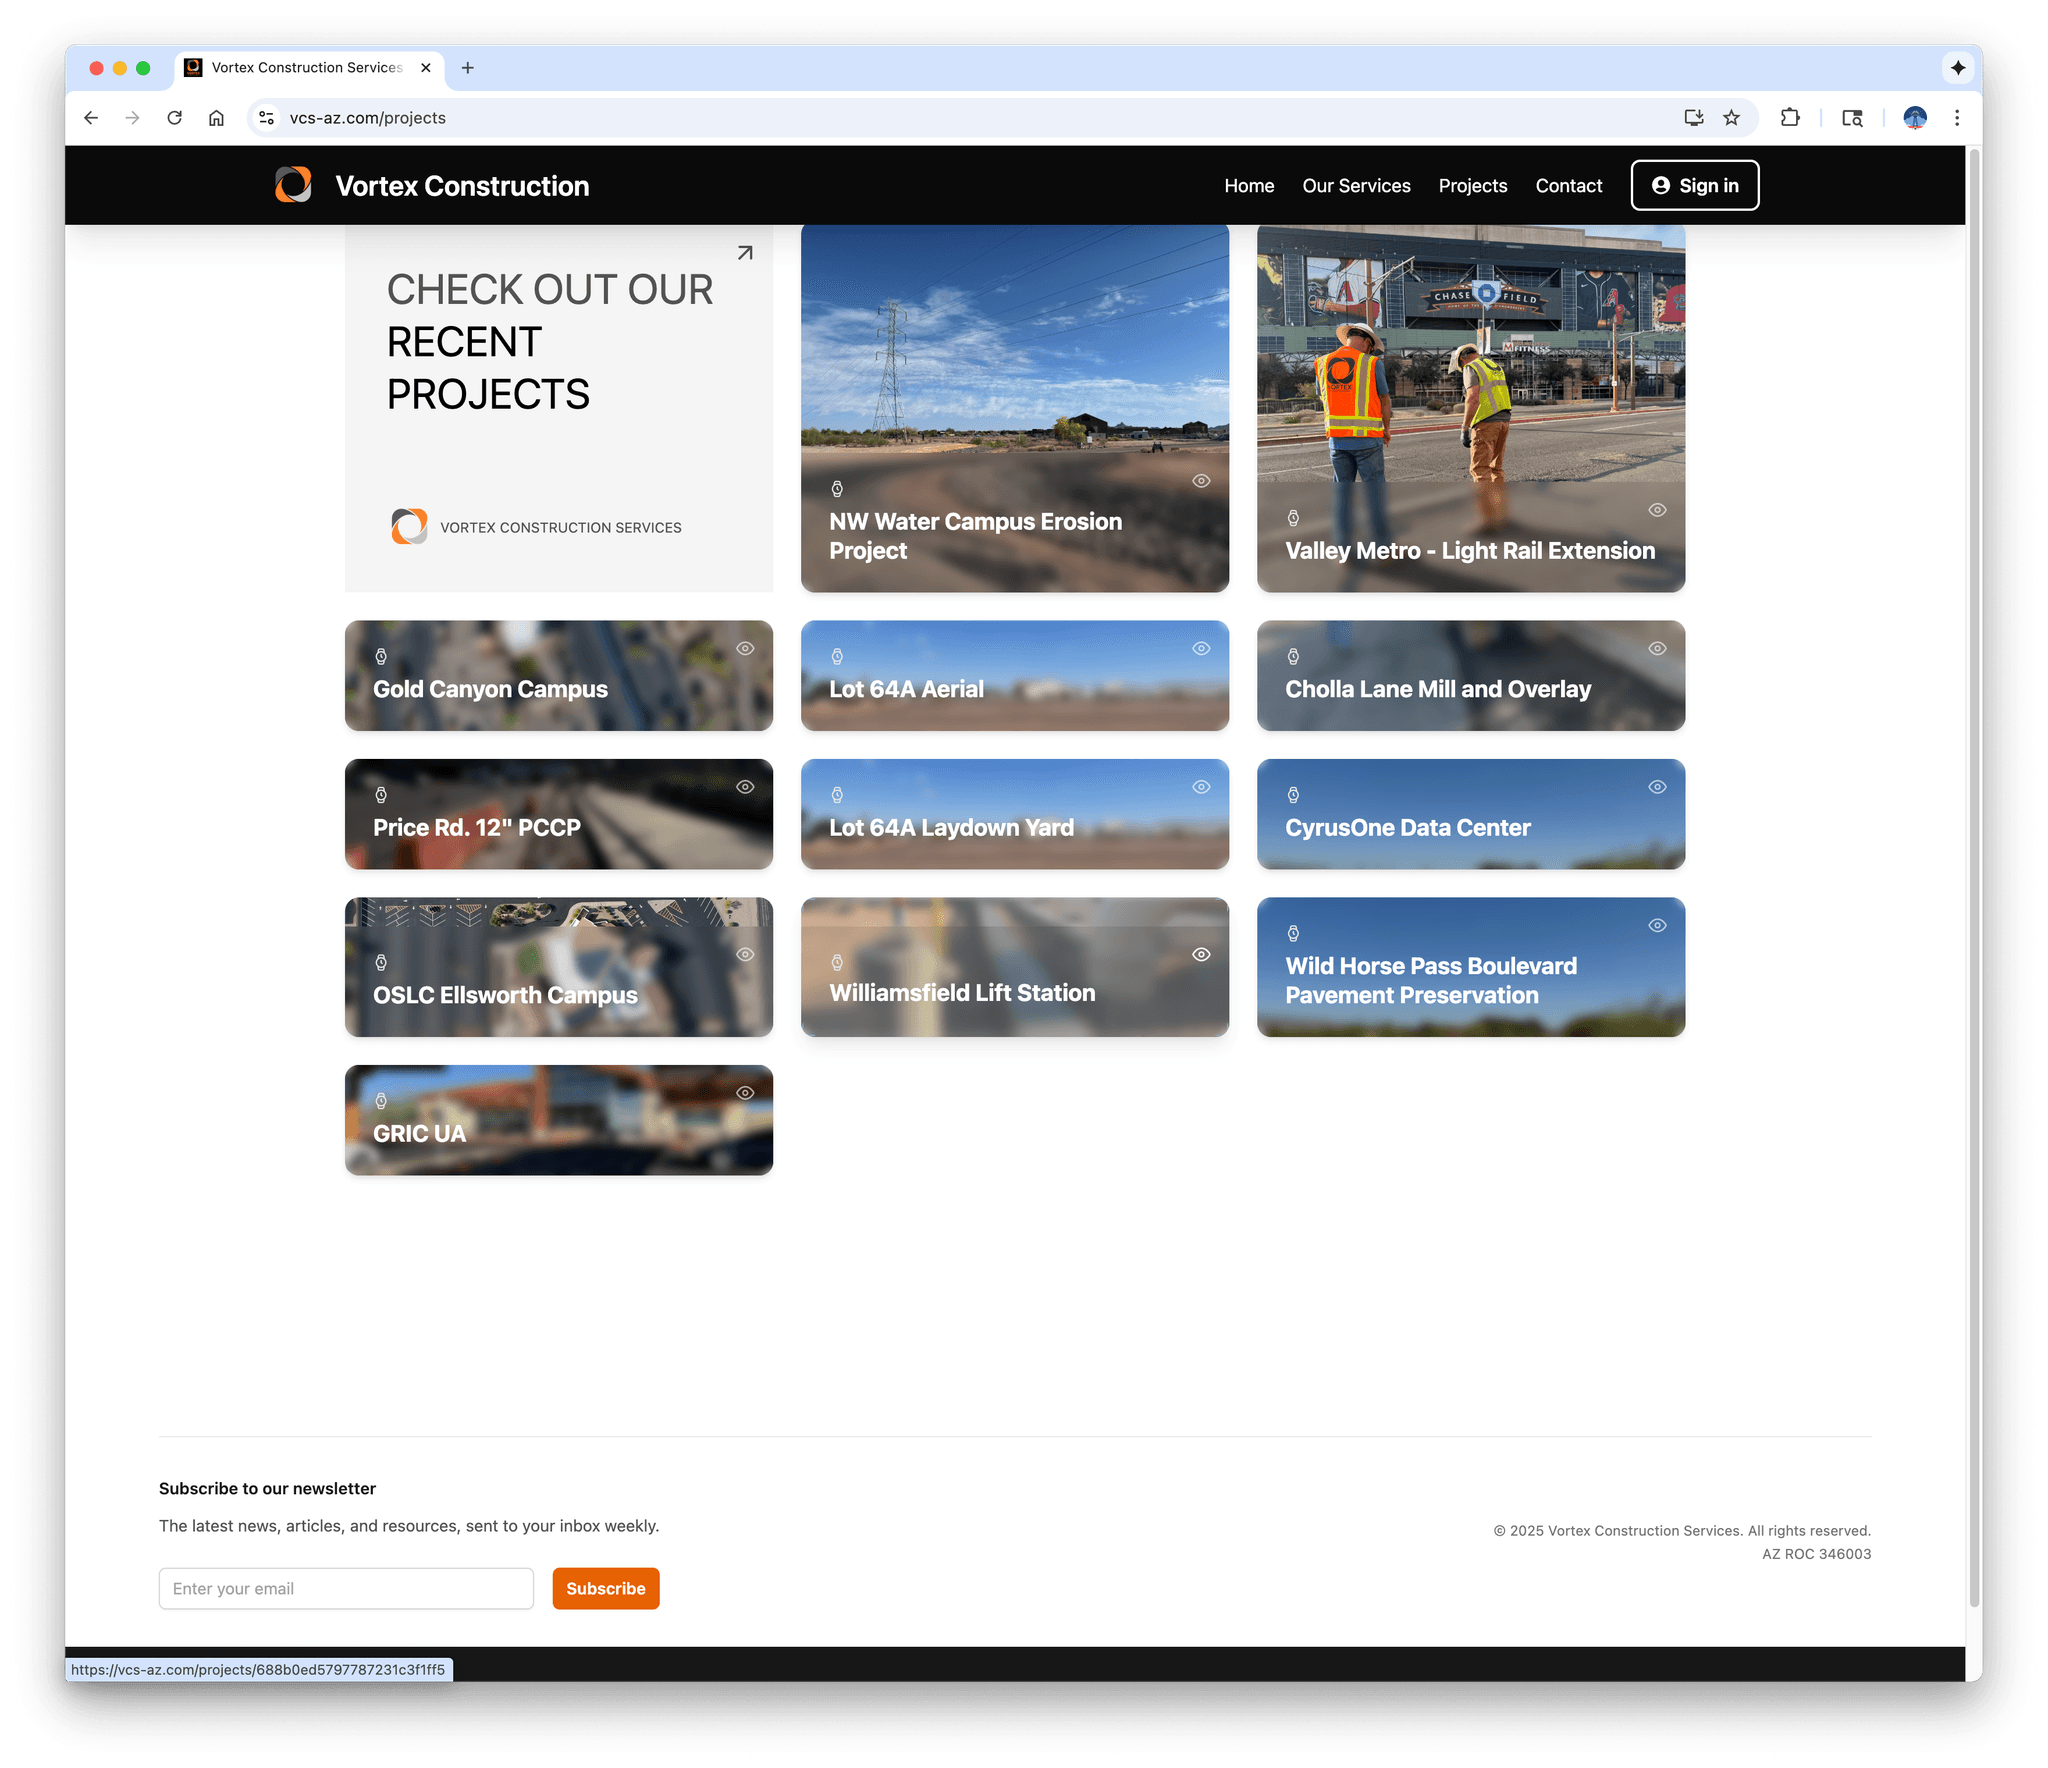
Task: Reload the current browser page
Action: tap(174, 118)
